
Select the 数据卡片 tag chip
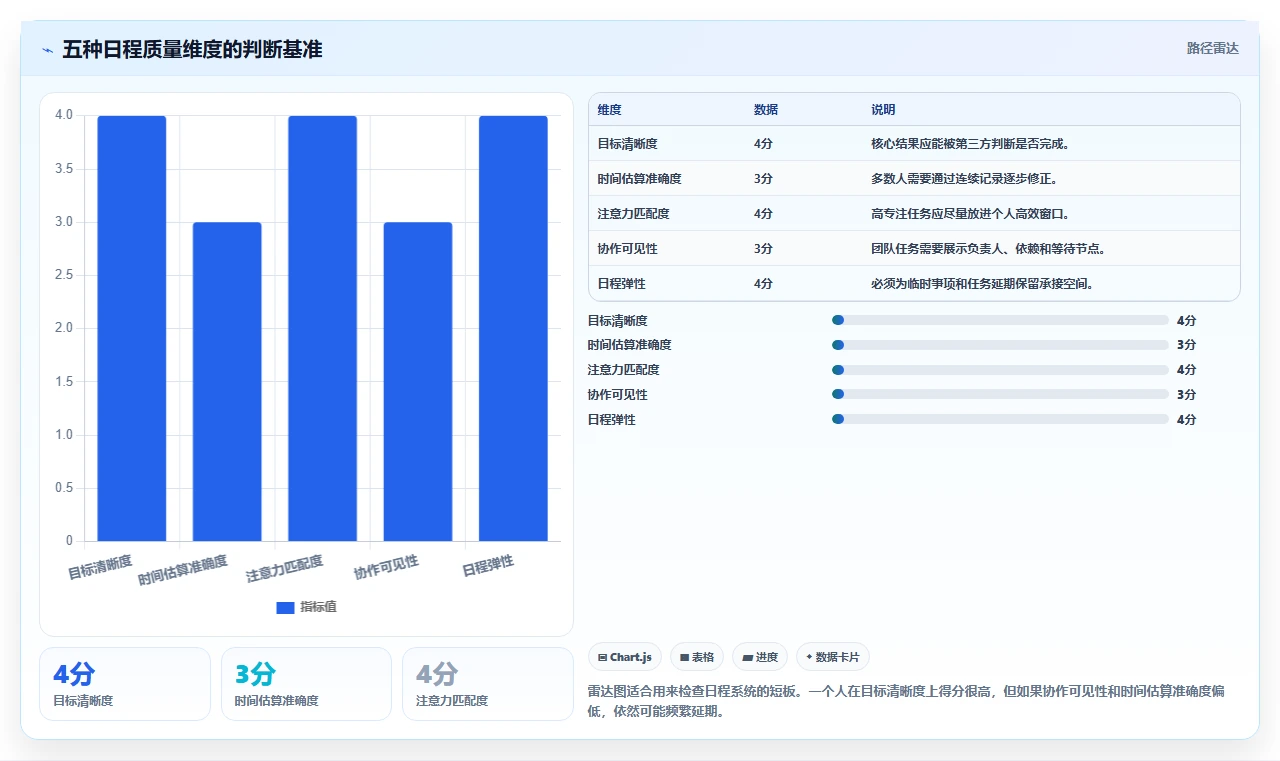pos(833,657)
